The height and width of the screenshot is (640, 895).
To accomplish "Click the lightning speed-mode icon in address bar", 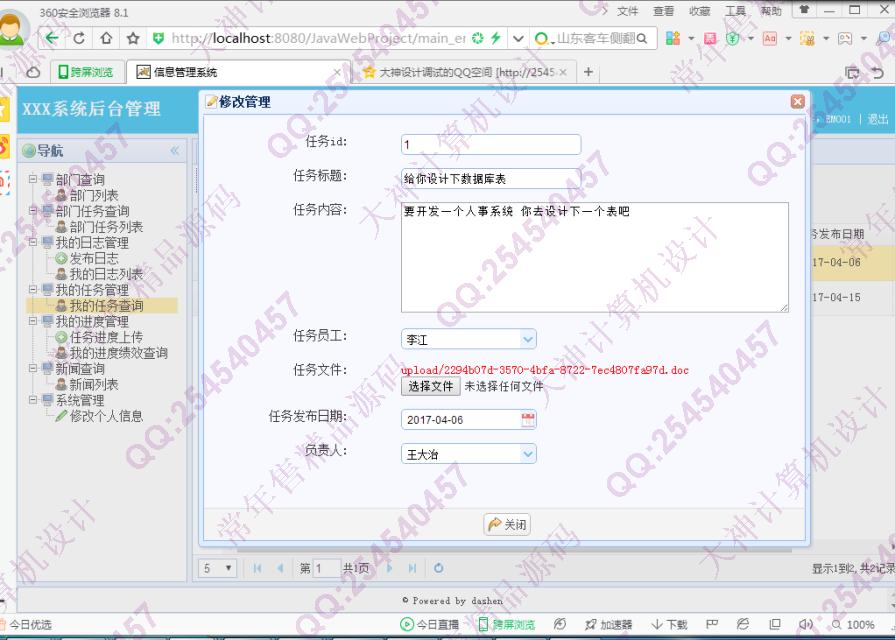I will 495,38.
